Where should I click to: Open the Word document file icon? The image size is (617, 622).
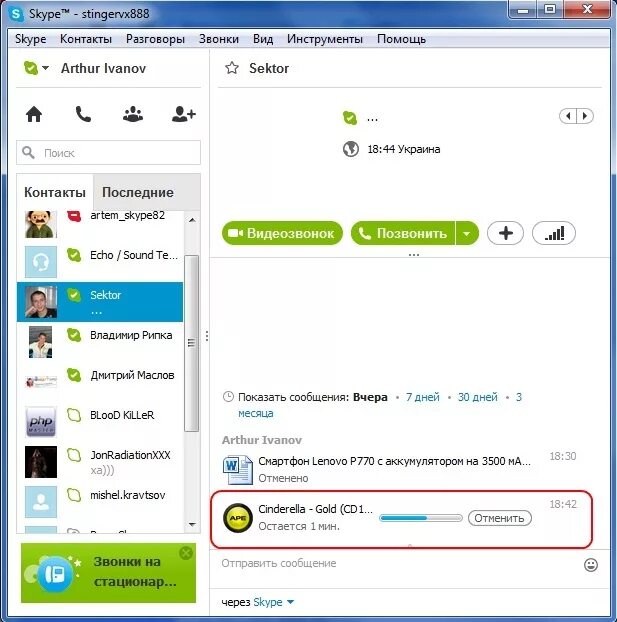point(237,470)
